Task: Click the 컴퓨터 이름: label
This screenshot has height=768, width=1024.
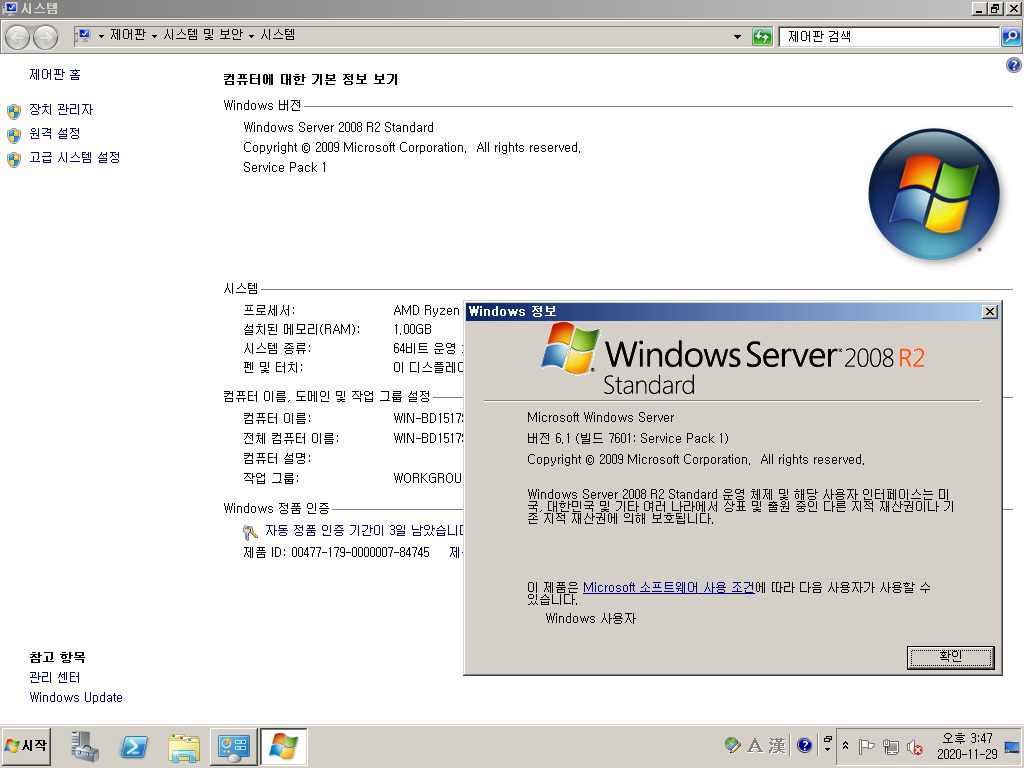Action: [x=277, y=418]
